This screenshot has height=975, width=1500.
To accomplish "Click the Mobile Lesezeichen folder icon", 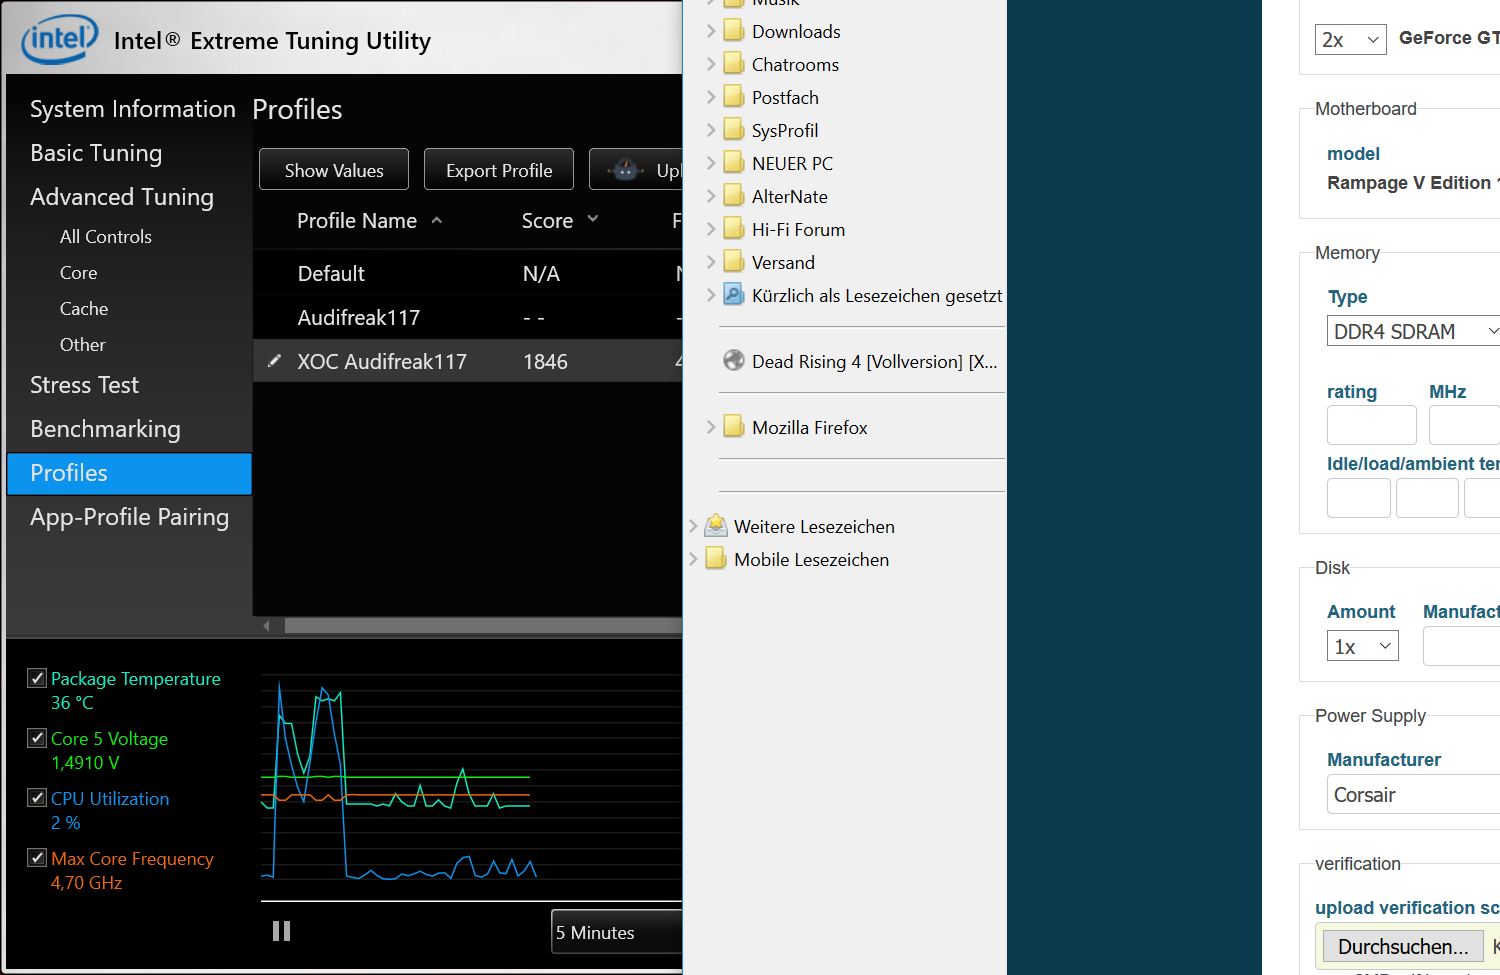I will (716, 559).
